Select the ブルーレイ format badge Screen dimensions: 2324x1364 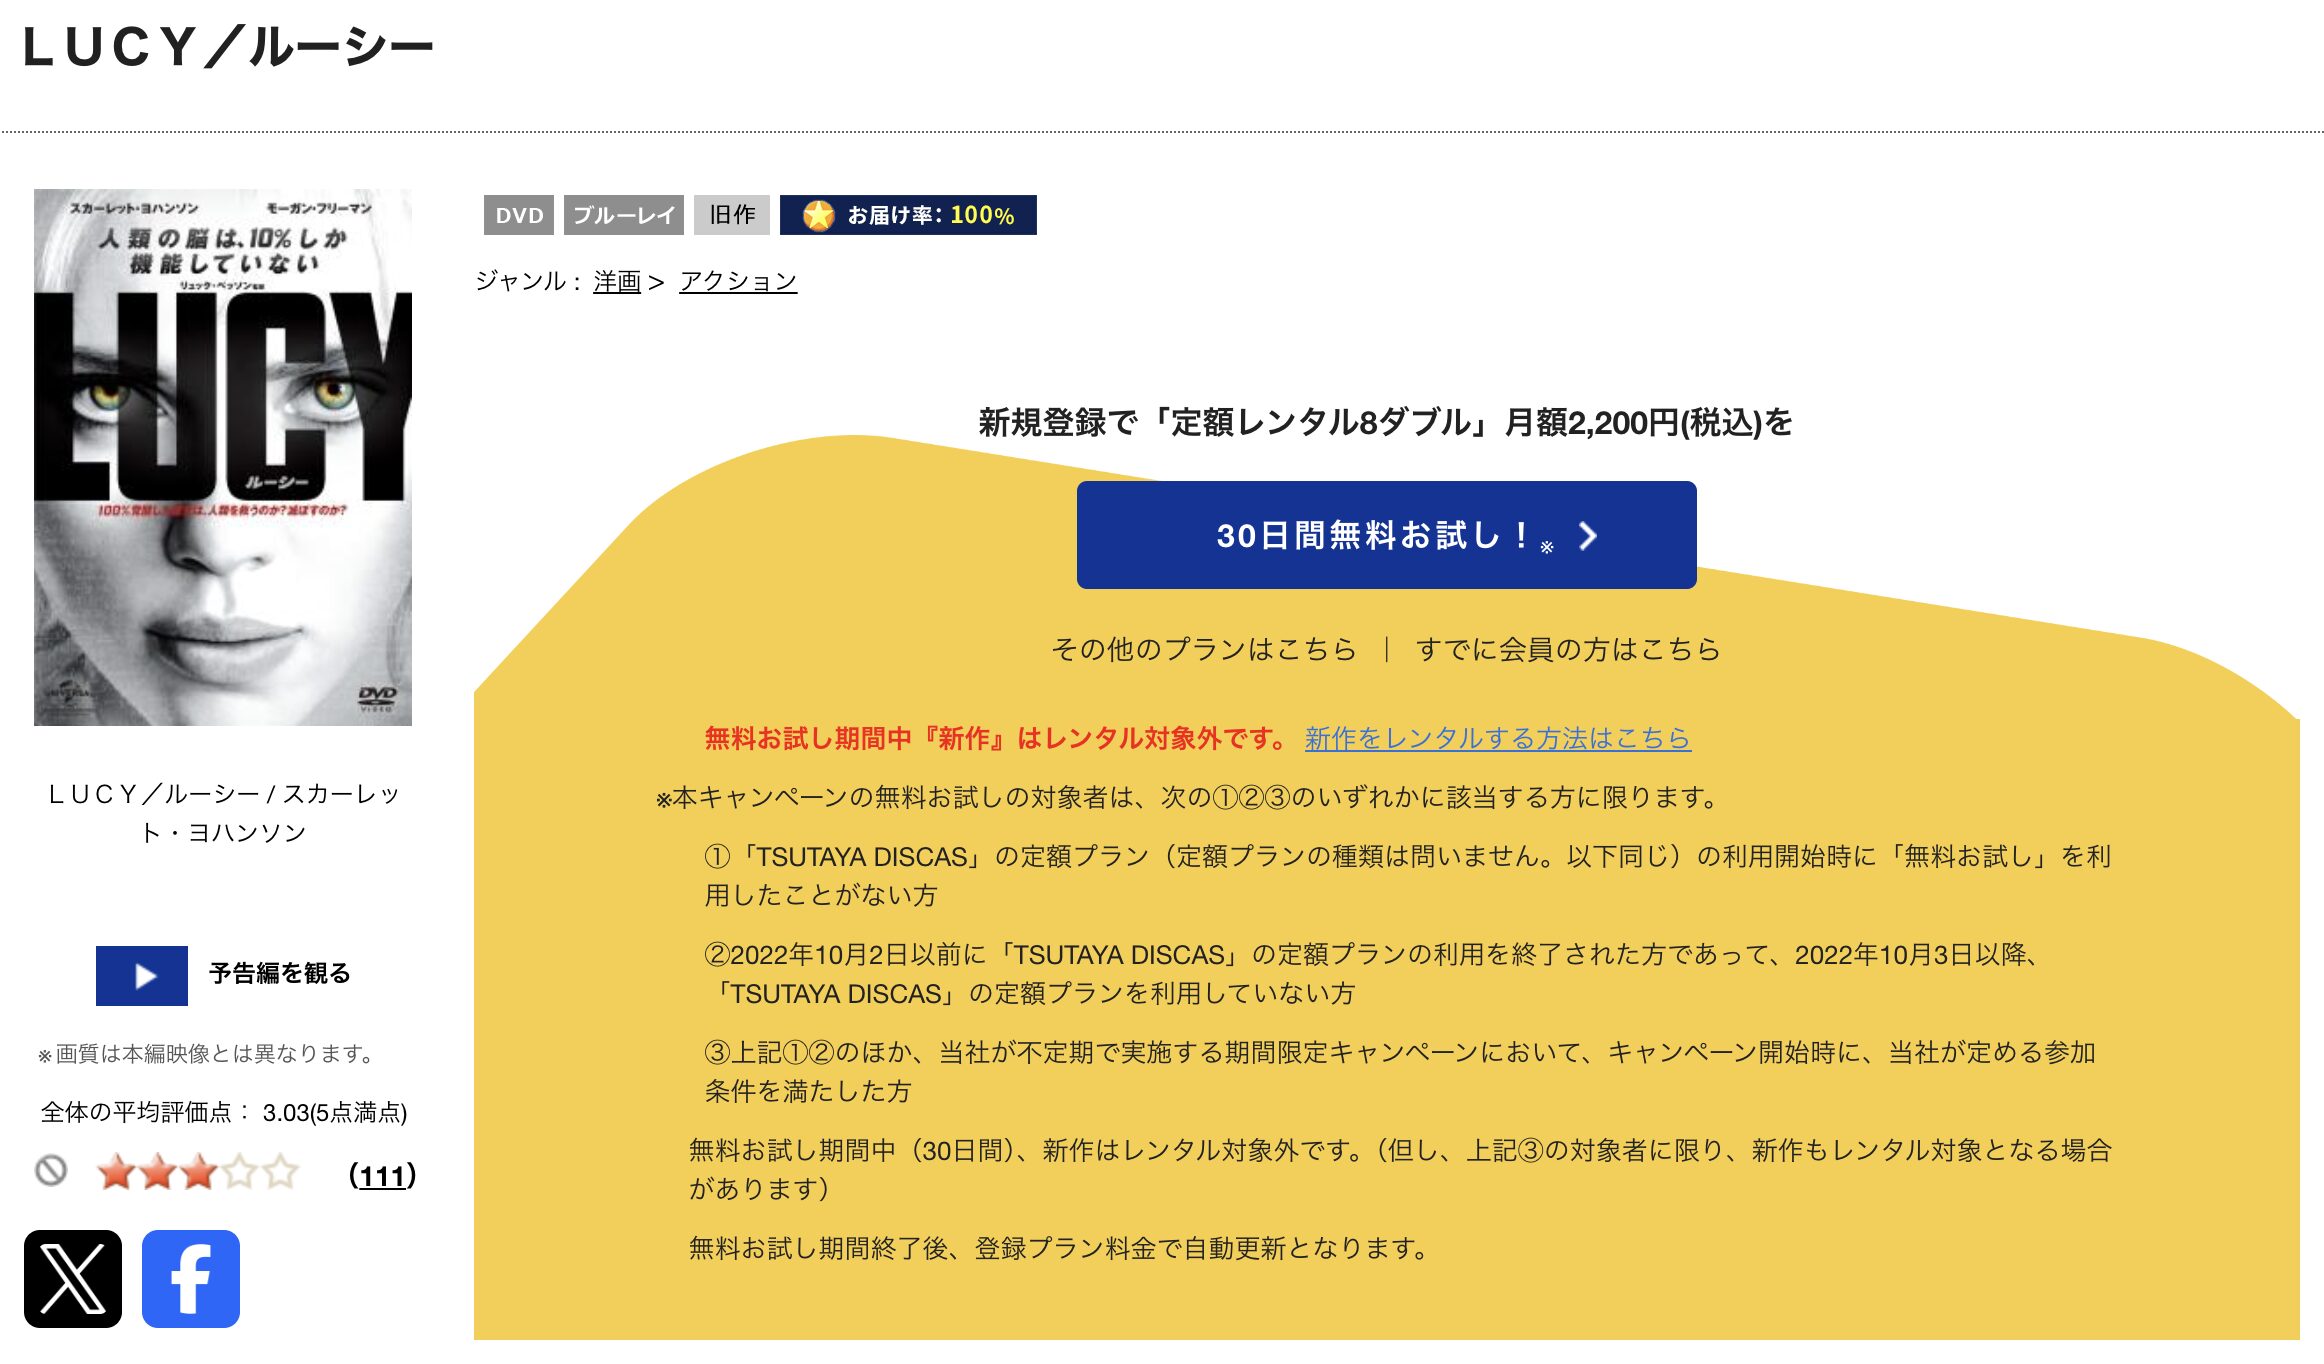click(624, 215)
